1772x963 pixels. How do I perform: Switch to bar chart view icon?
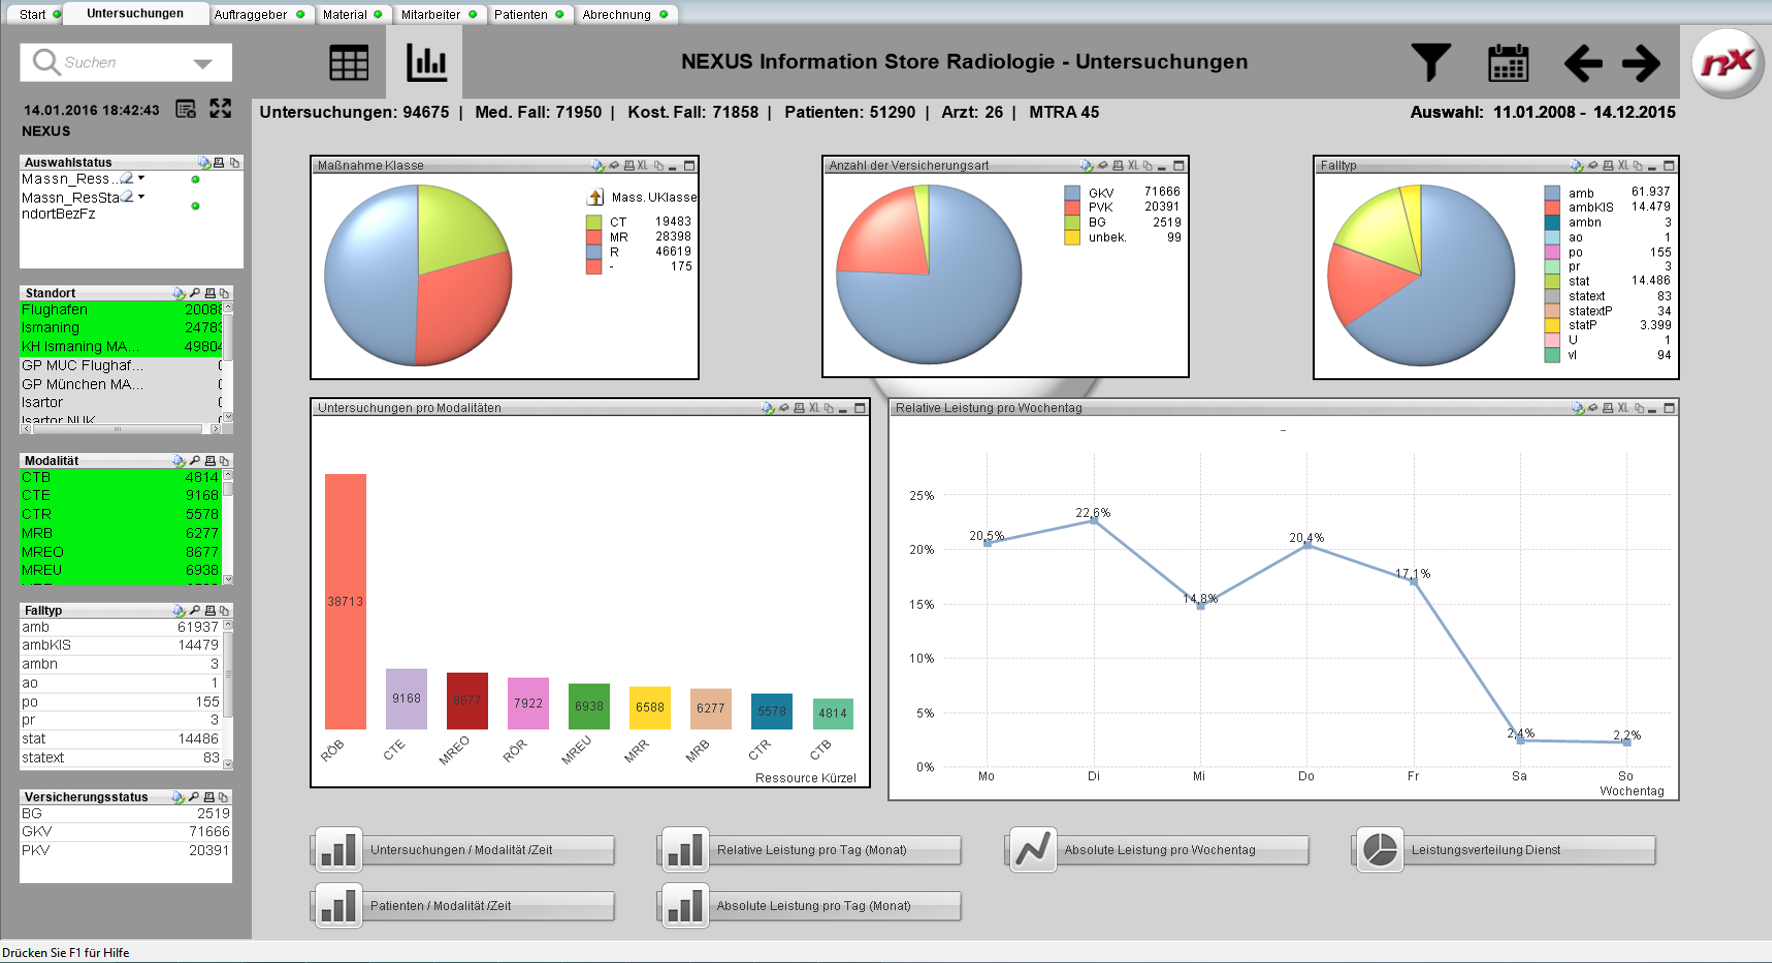[426, 63]
